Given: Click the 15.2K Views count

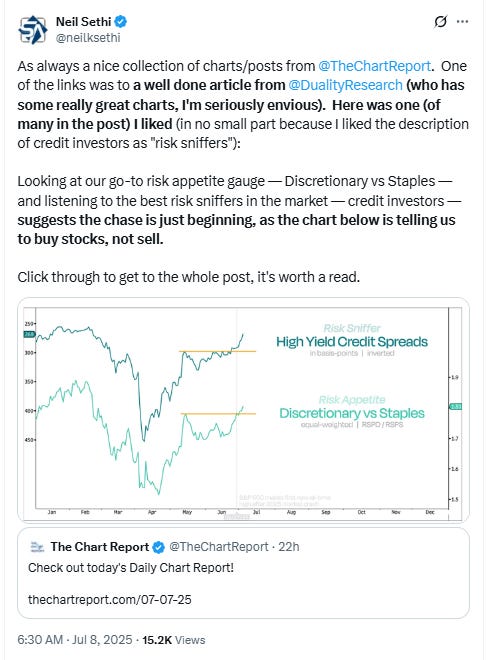Looking at the screenshot, I should coord(173,640).
